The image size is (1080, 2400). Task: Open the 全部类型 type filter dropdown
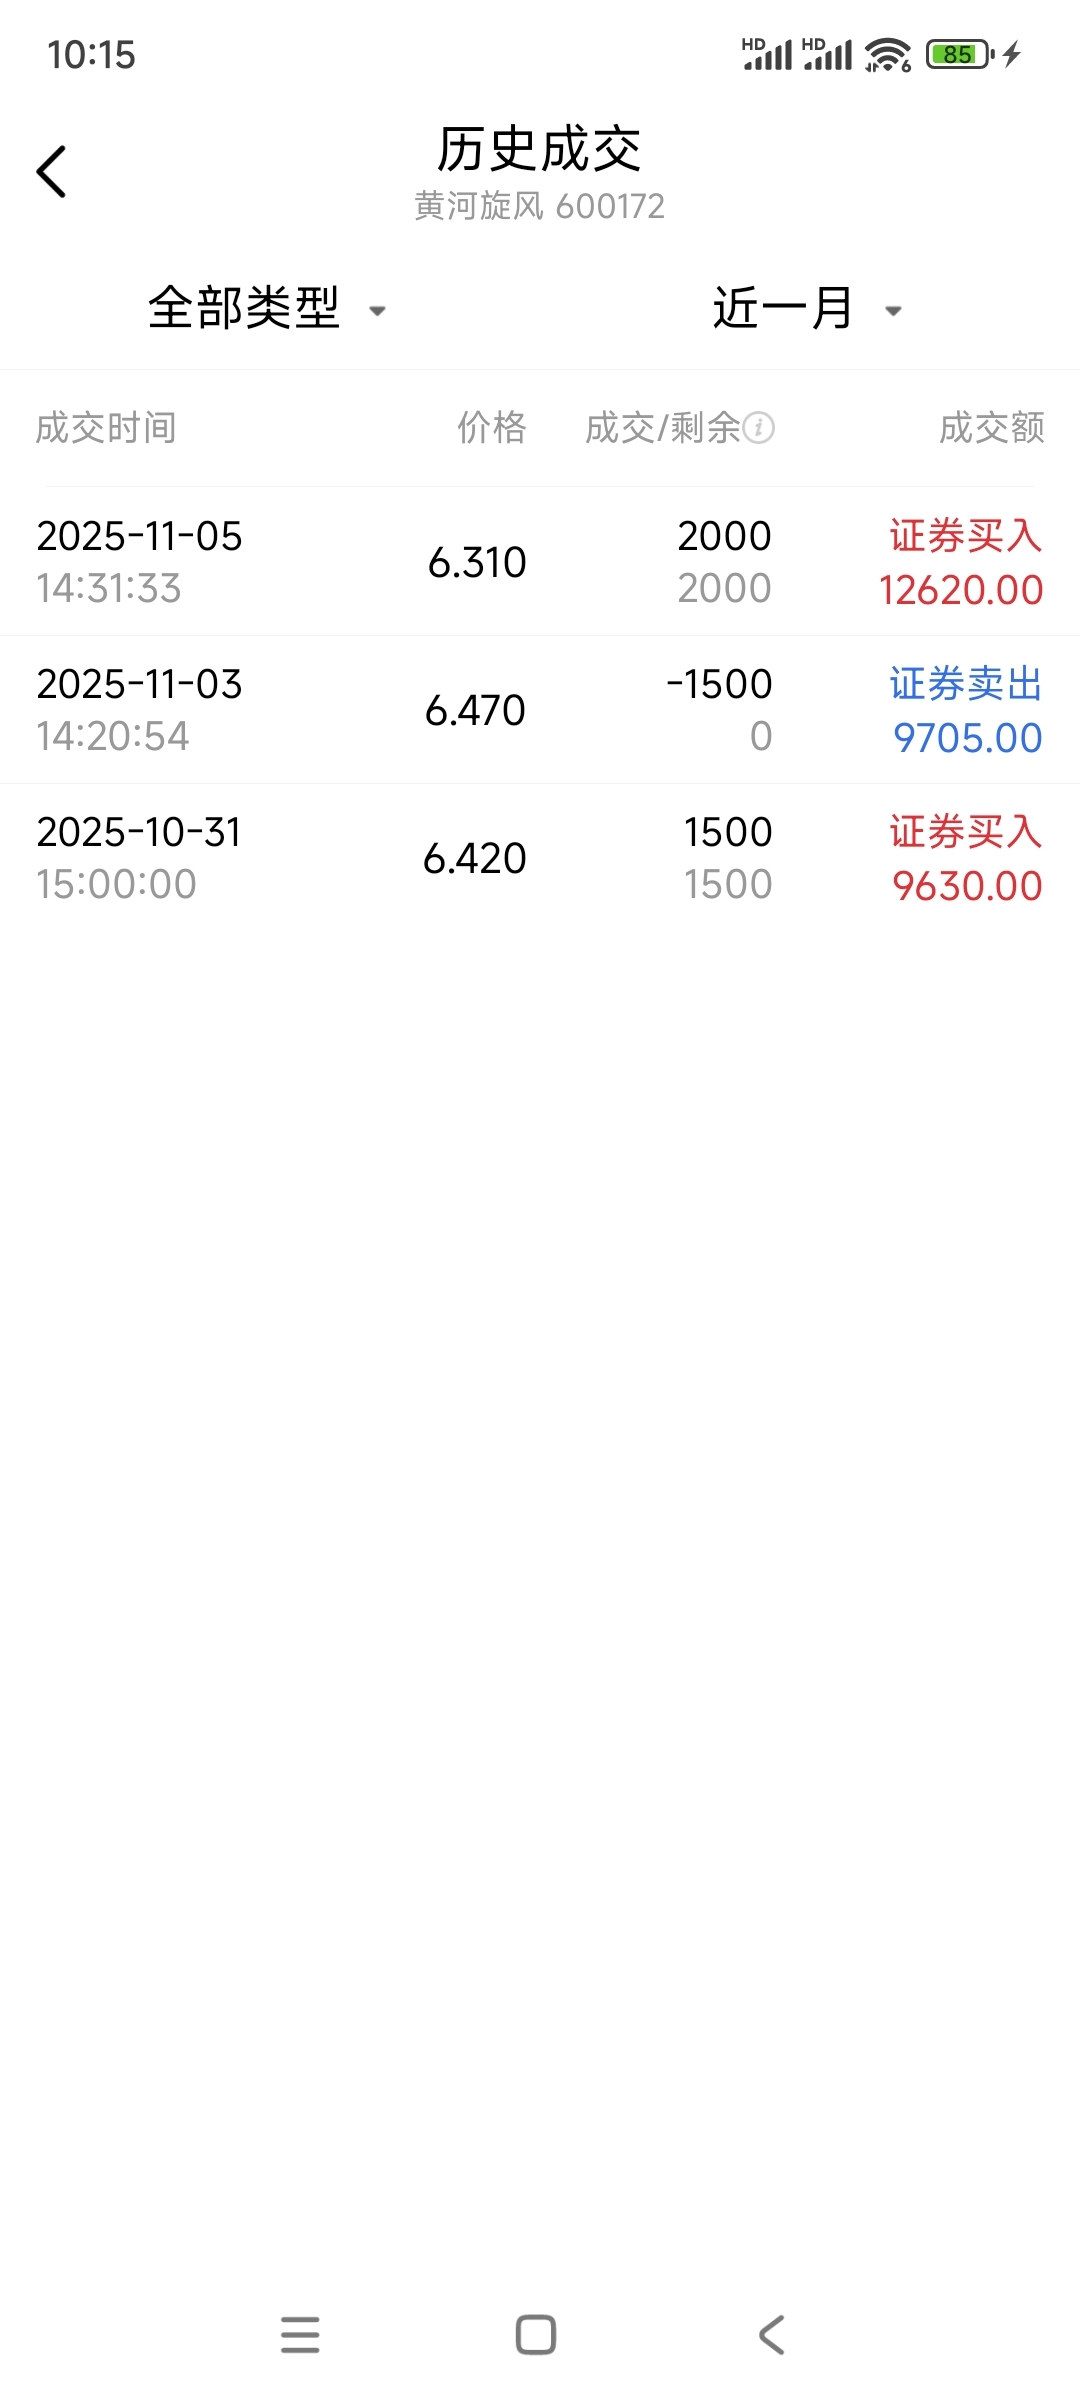tap(244, 308)
